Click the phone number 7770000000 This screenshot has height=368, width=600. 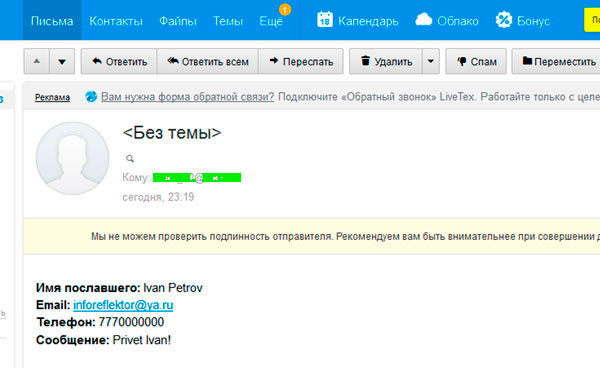131,322
